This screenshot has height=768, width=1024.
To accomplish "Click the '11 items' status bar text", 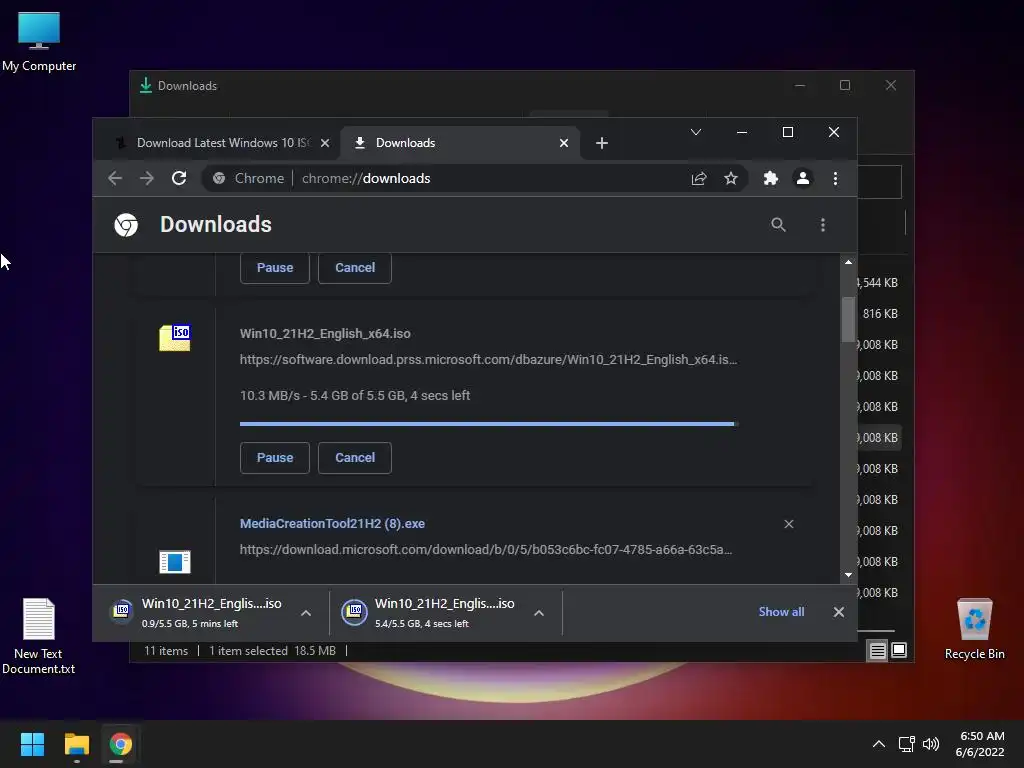I will (166, 651).
